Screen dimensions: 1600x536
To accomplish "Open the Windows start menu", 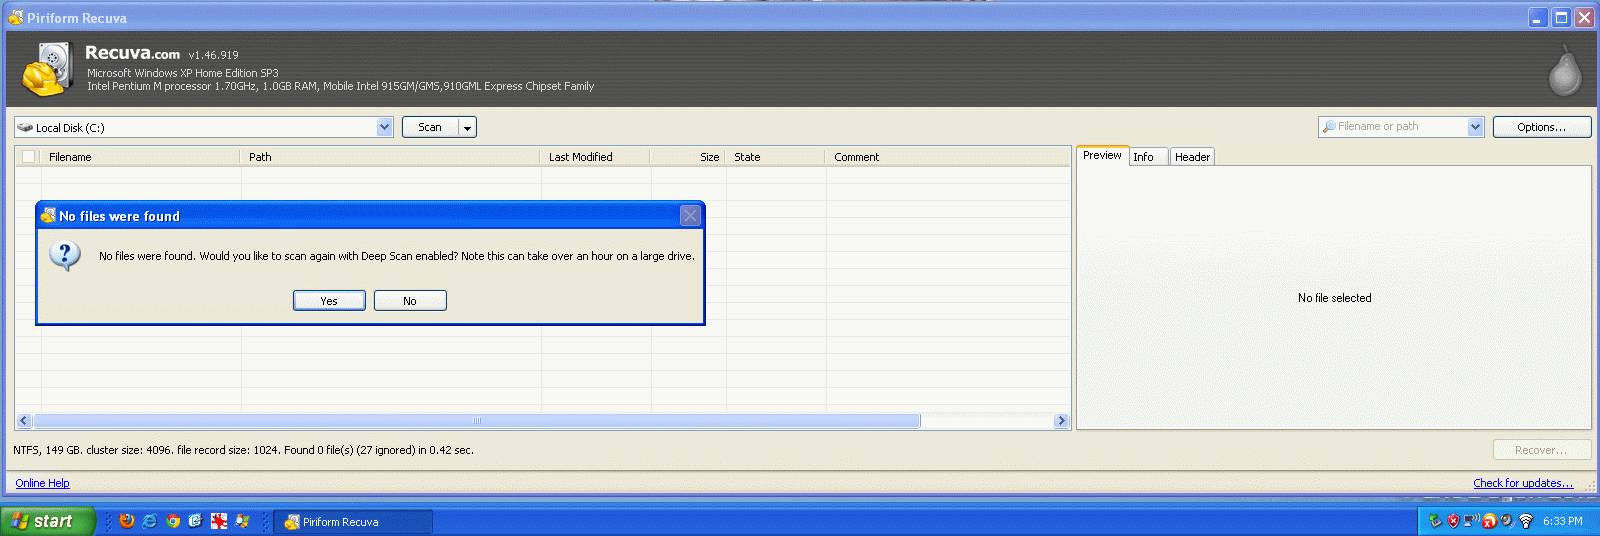I will [47, 521].
